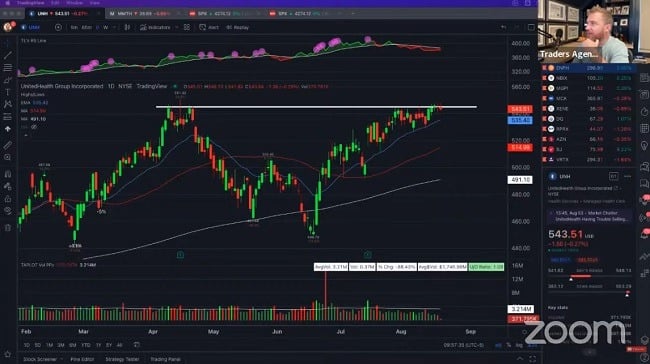Select AZN row in watchlist

[x=589, y=139]
